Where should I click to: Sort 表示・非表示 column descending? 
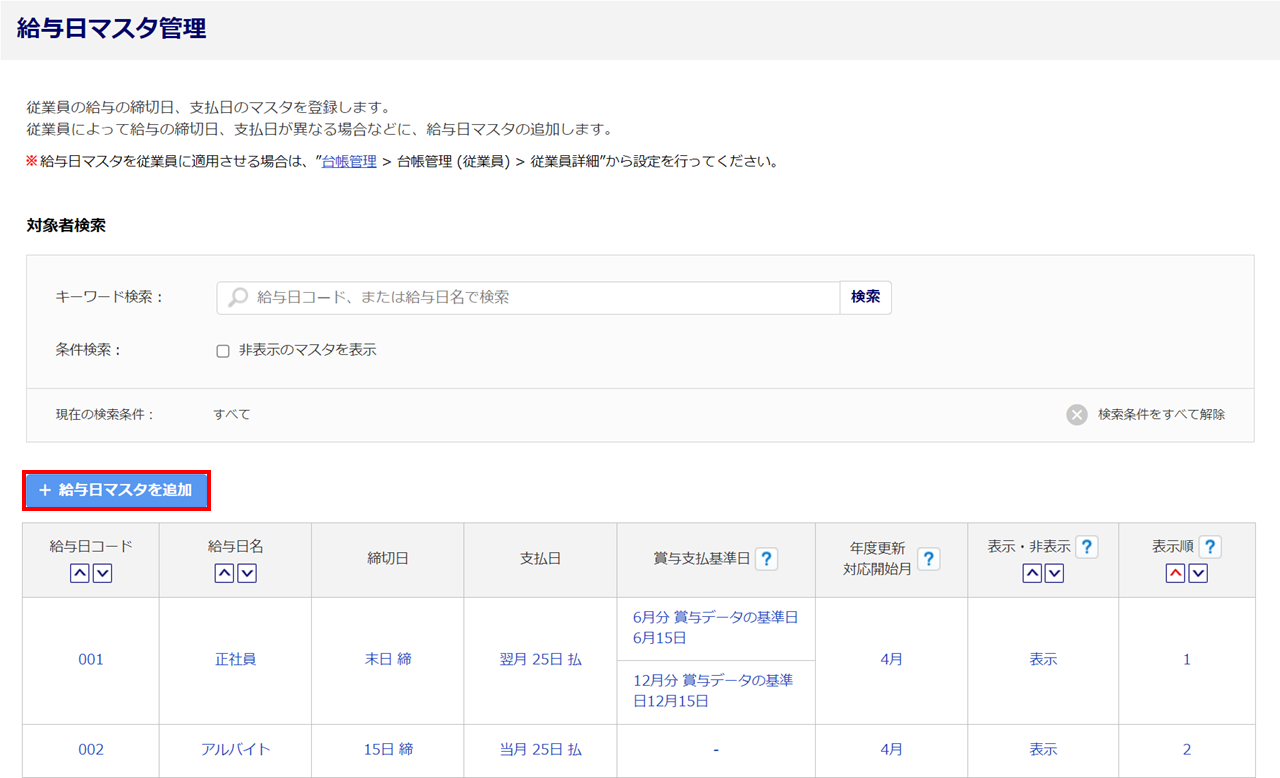(x=1054, y=573)
